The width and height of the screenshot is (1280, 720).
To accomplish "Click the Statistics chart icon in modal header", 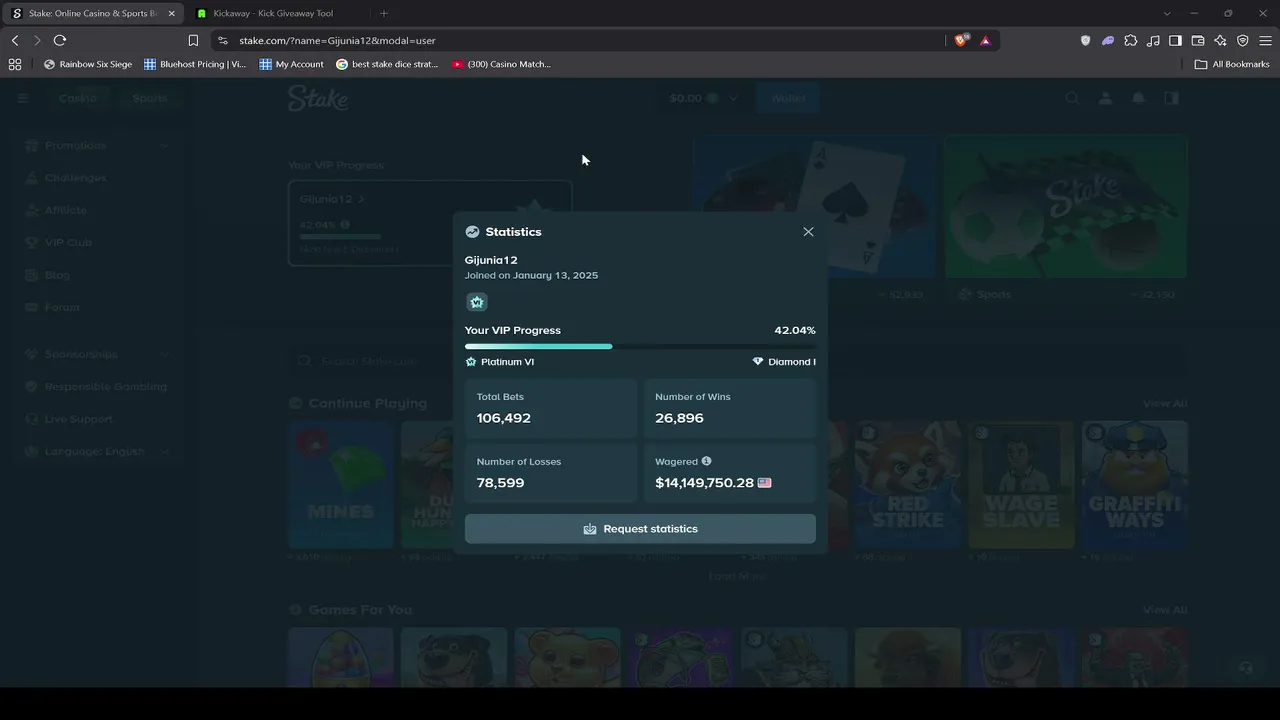I will click(x=472, y=232).
